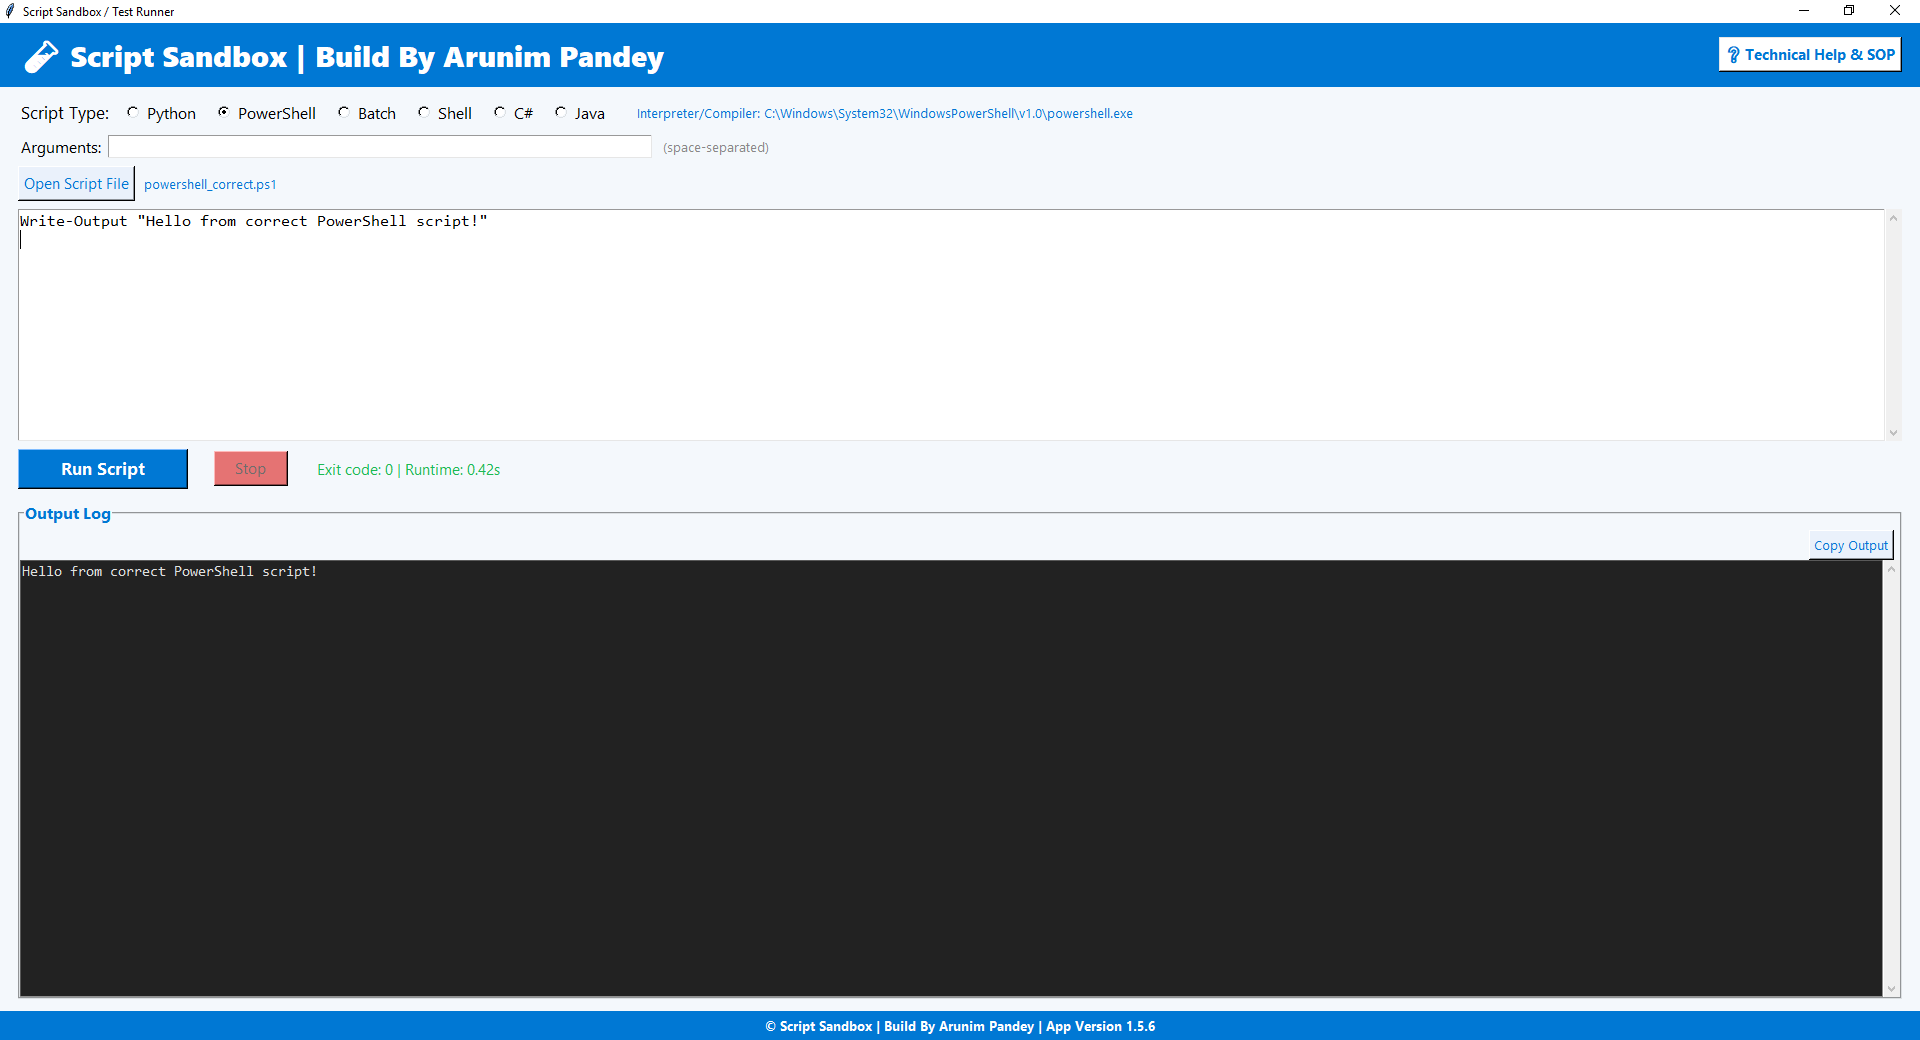The image size is (1920, 1040).
Task: Copy the output log text
Action: coord(1850,546)
